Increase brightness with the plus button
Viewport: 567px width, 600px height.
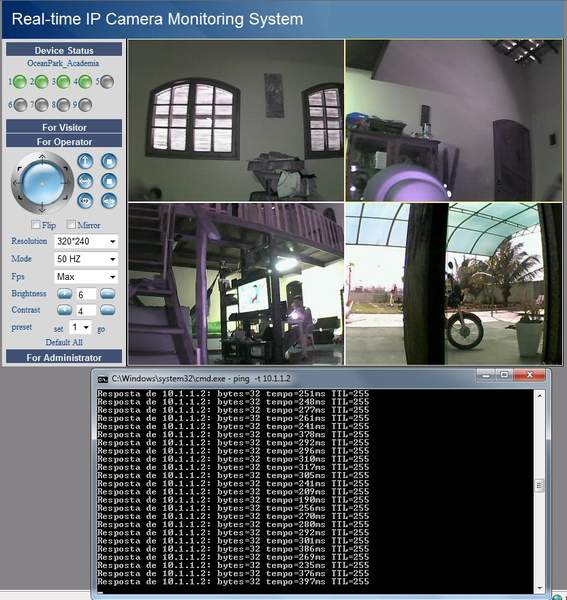pos(65,294)
